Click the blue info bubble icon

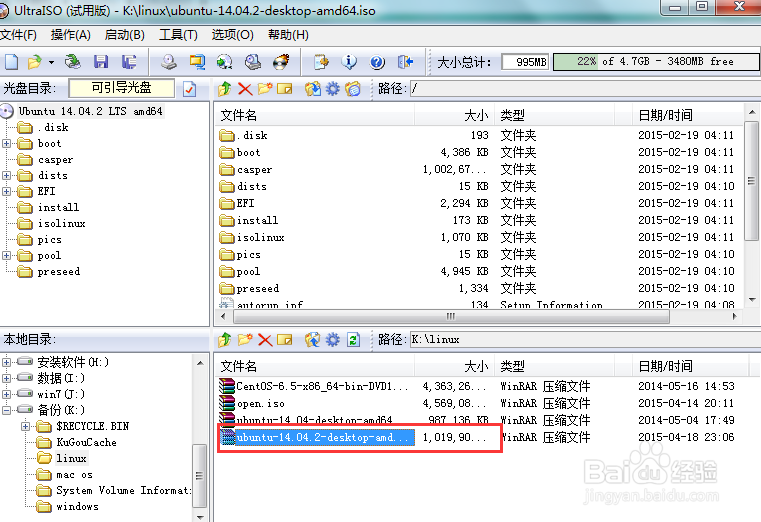349,62
